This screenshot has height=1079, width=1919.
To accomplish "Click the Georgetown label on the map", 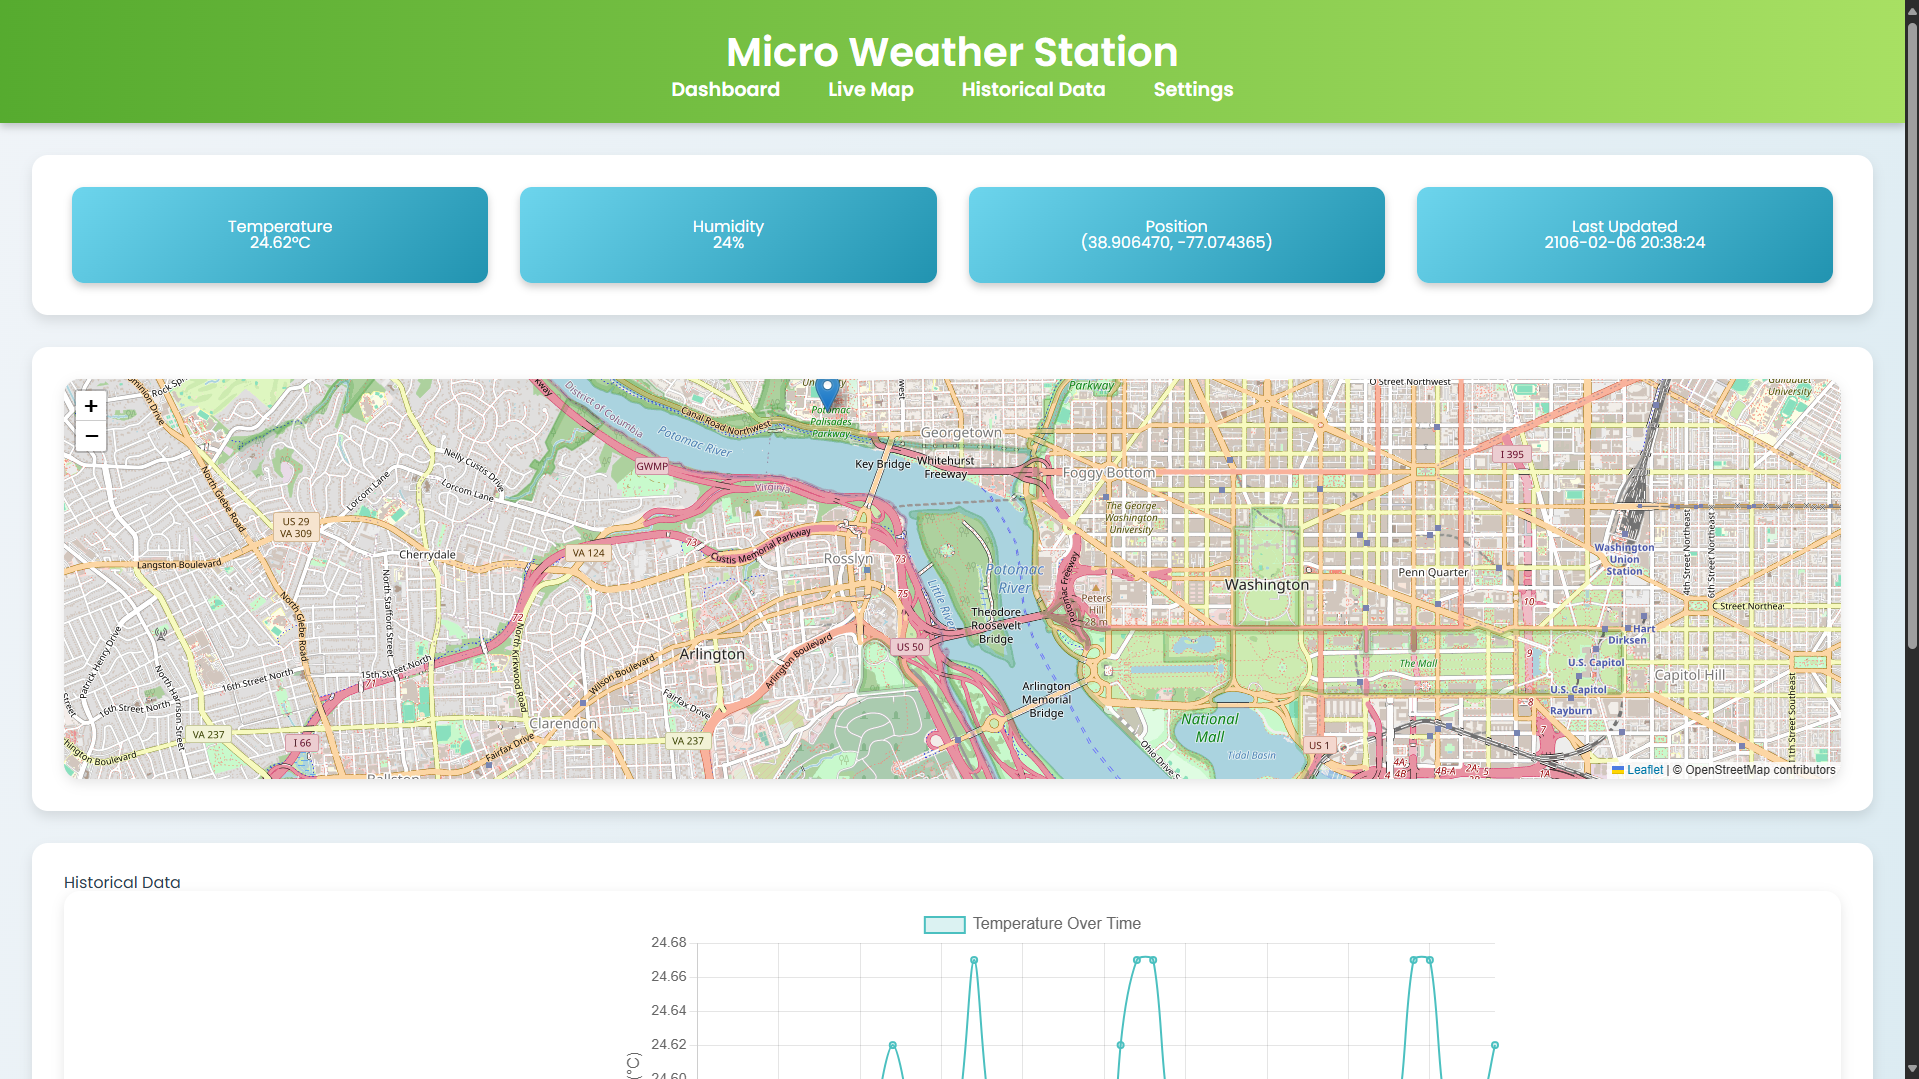I will coord(961,433).
